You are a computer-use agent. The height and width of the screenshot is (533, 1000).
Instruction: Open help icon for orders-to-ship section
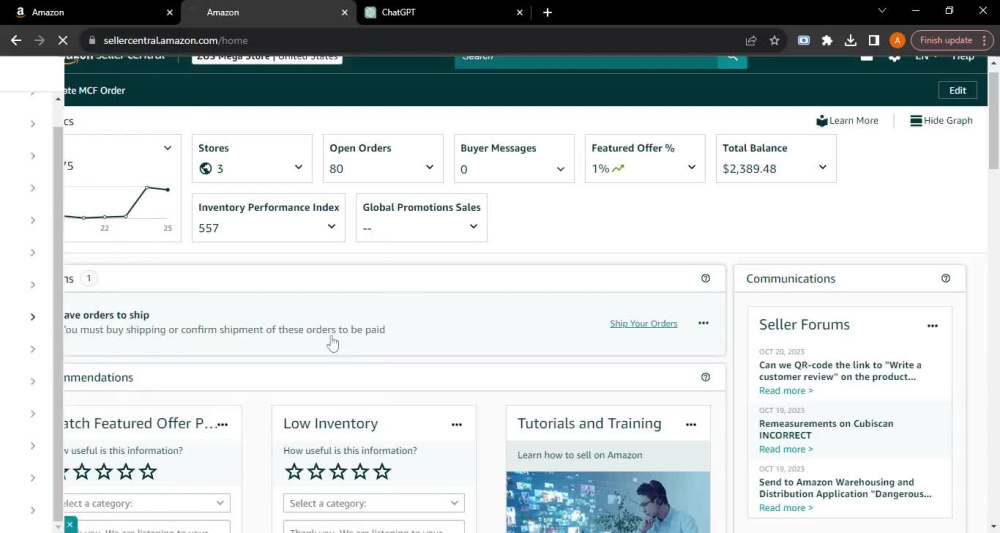(705, 279)
